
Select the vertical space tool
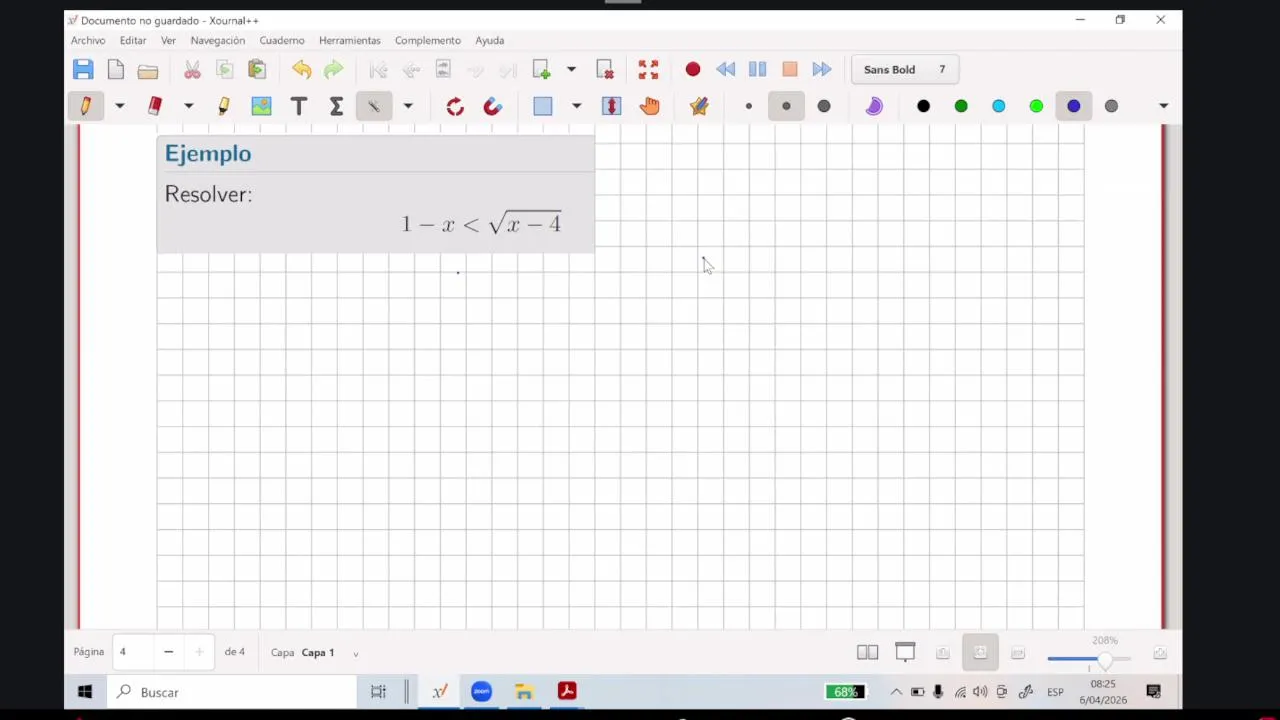[611, 106]
